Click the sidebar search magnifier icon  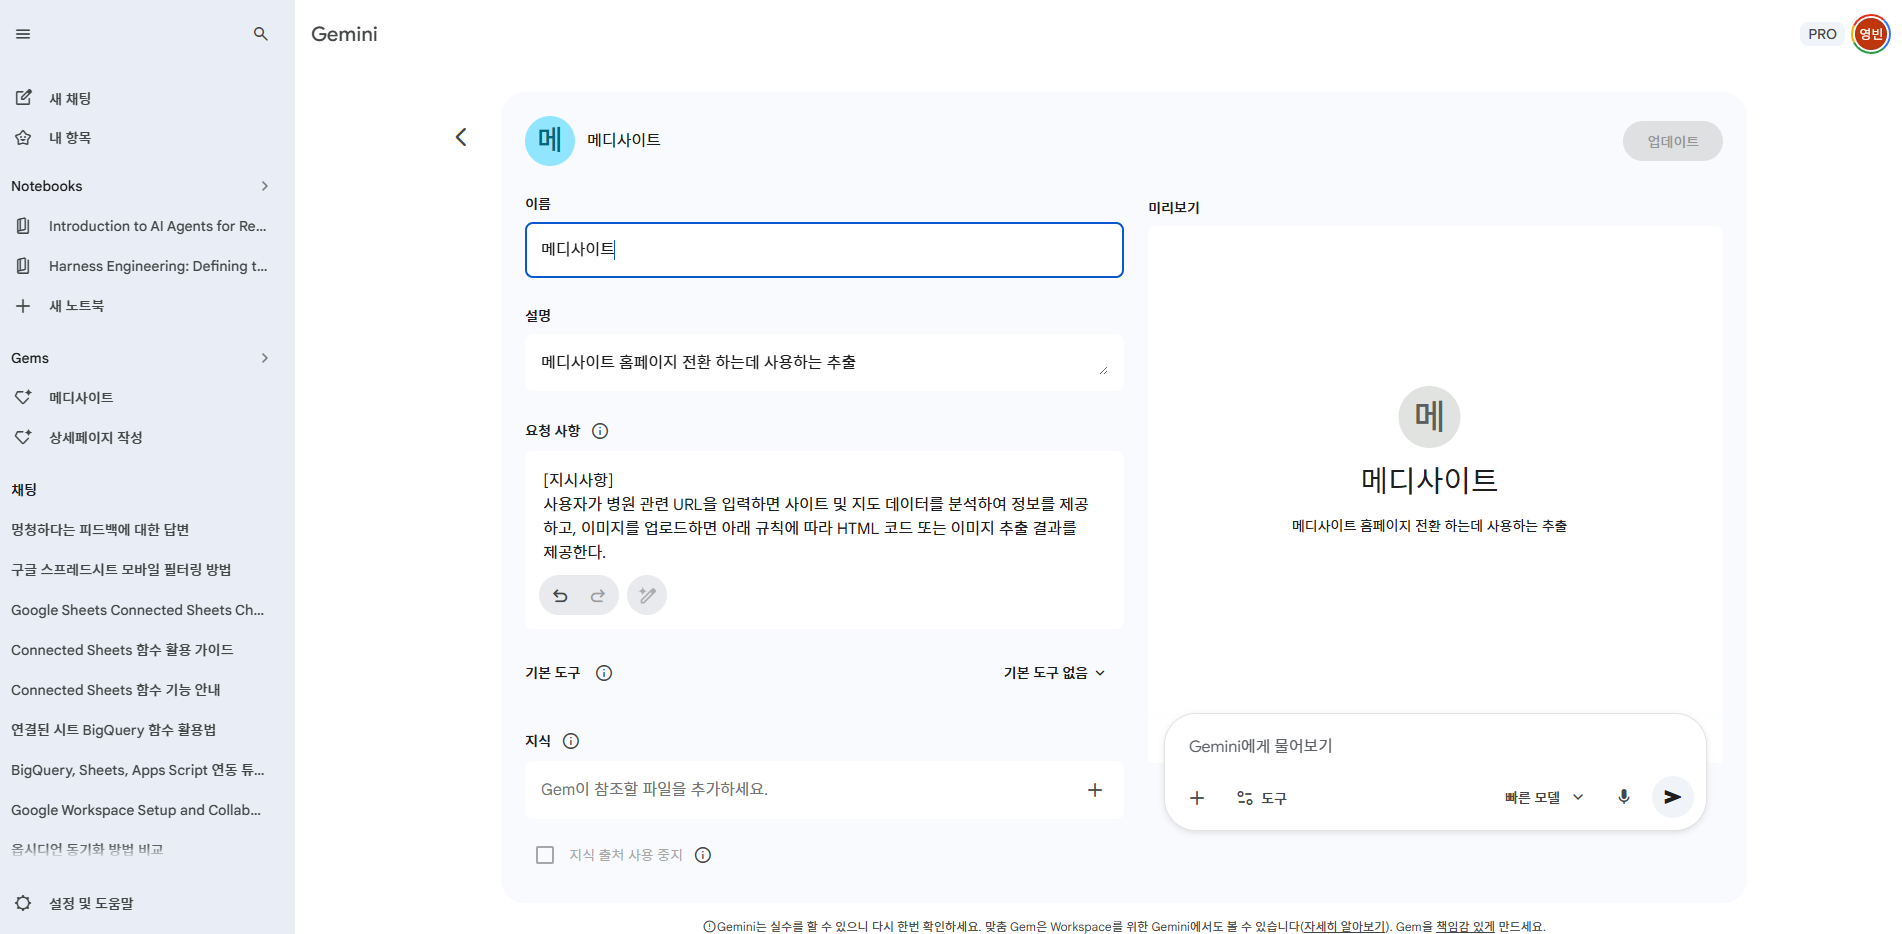[x=261, y=34]
